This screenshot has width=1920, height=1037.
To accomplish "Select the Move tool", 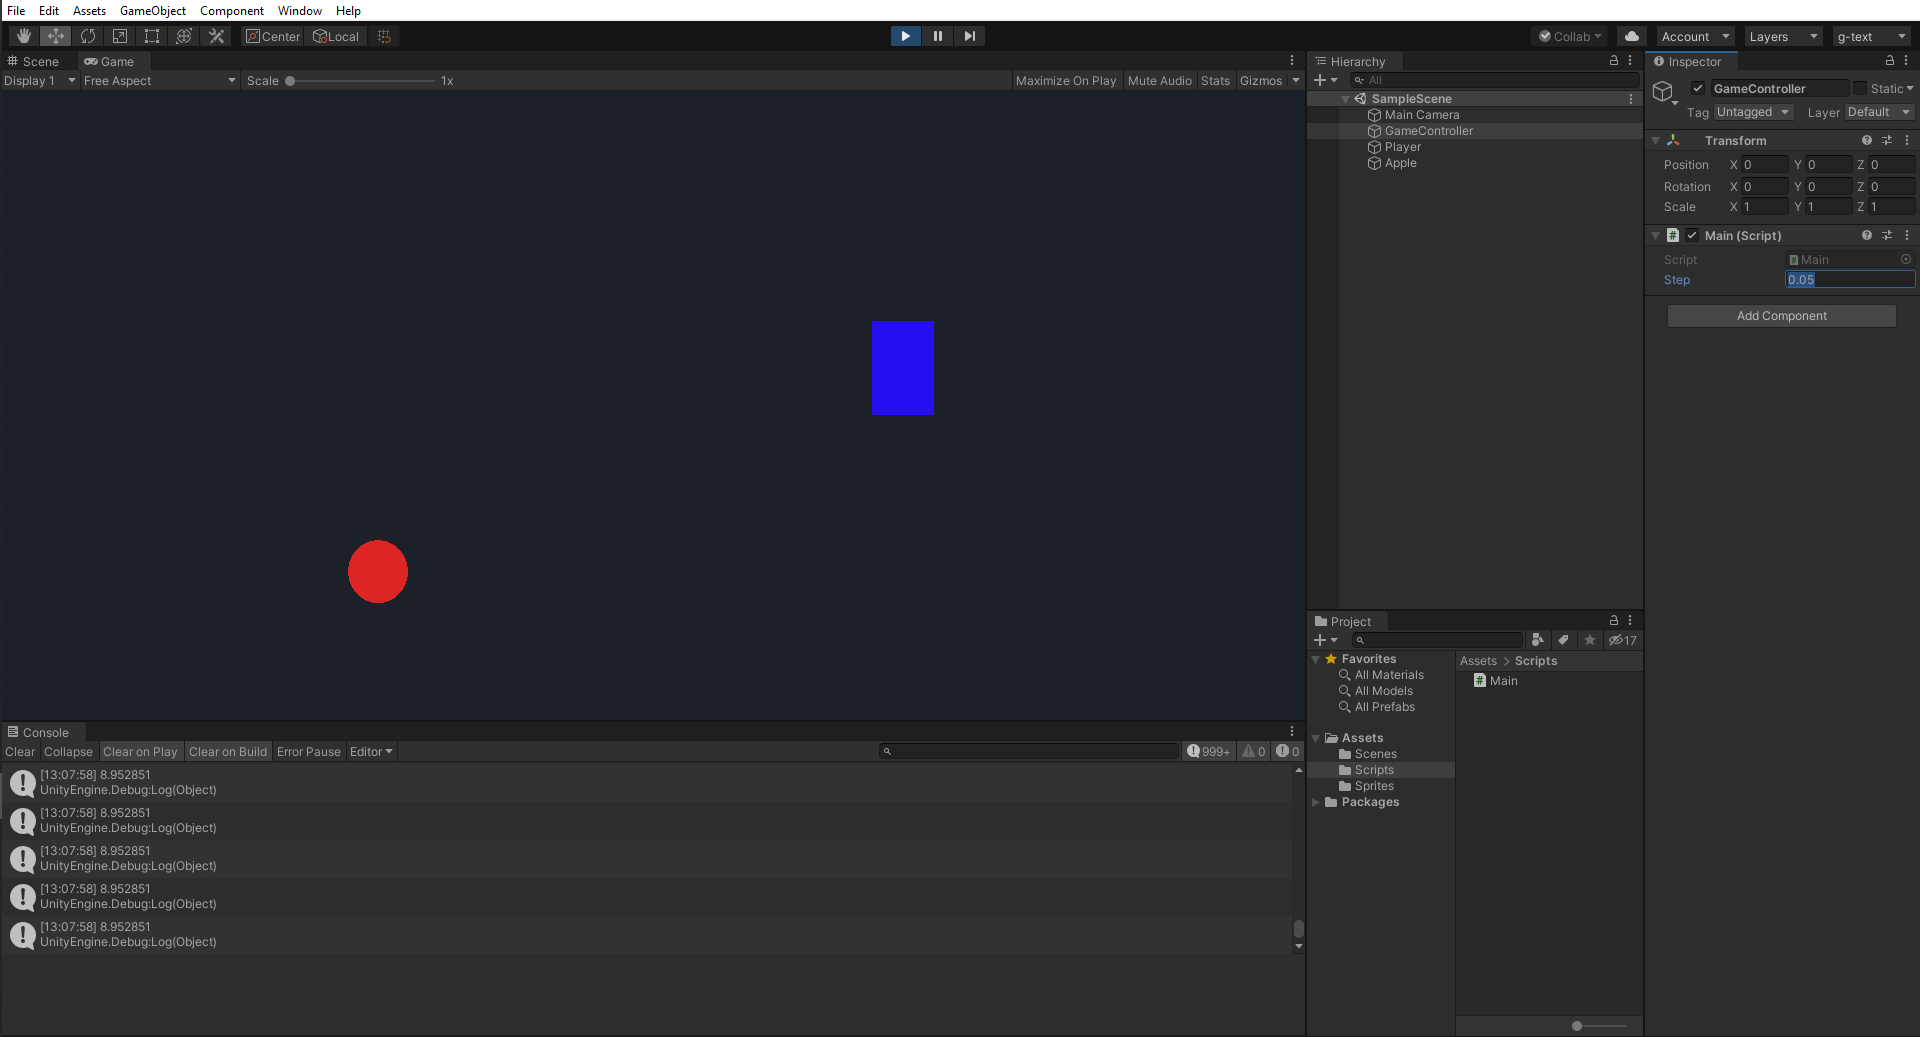I will pos(56,36).
